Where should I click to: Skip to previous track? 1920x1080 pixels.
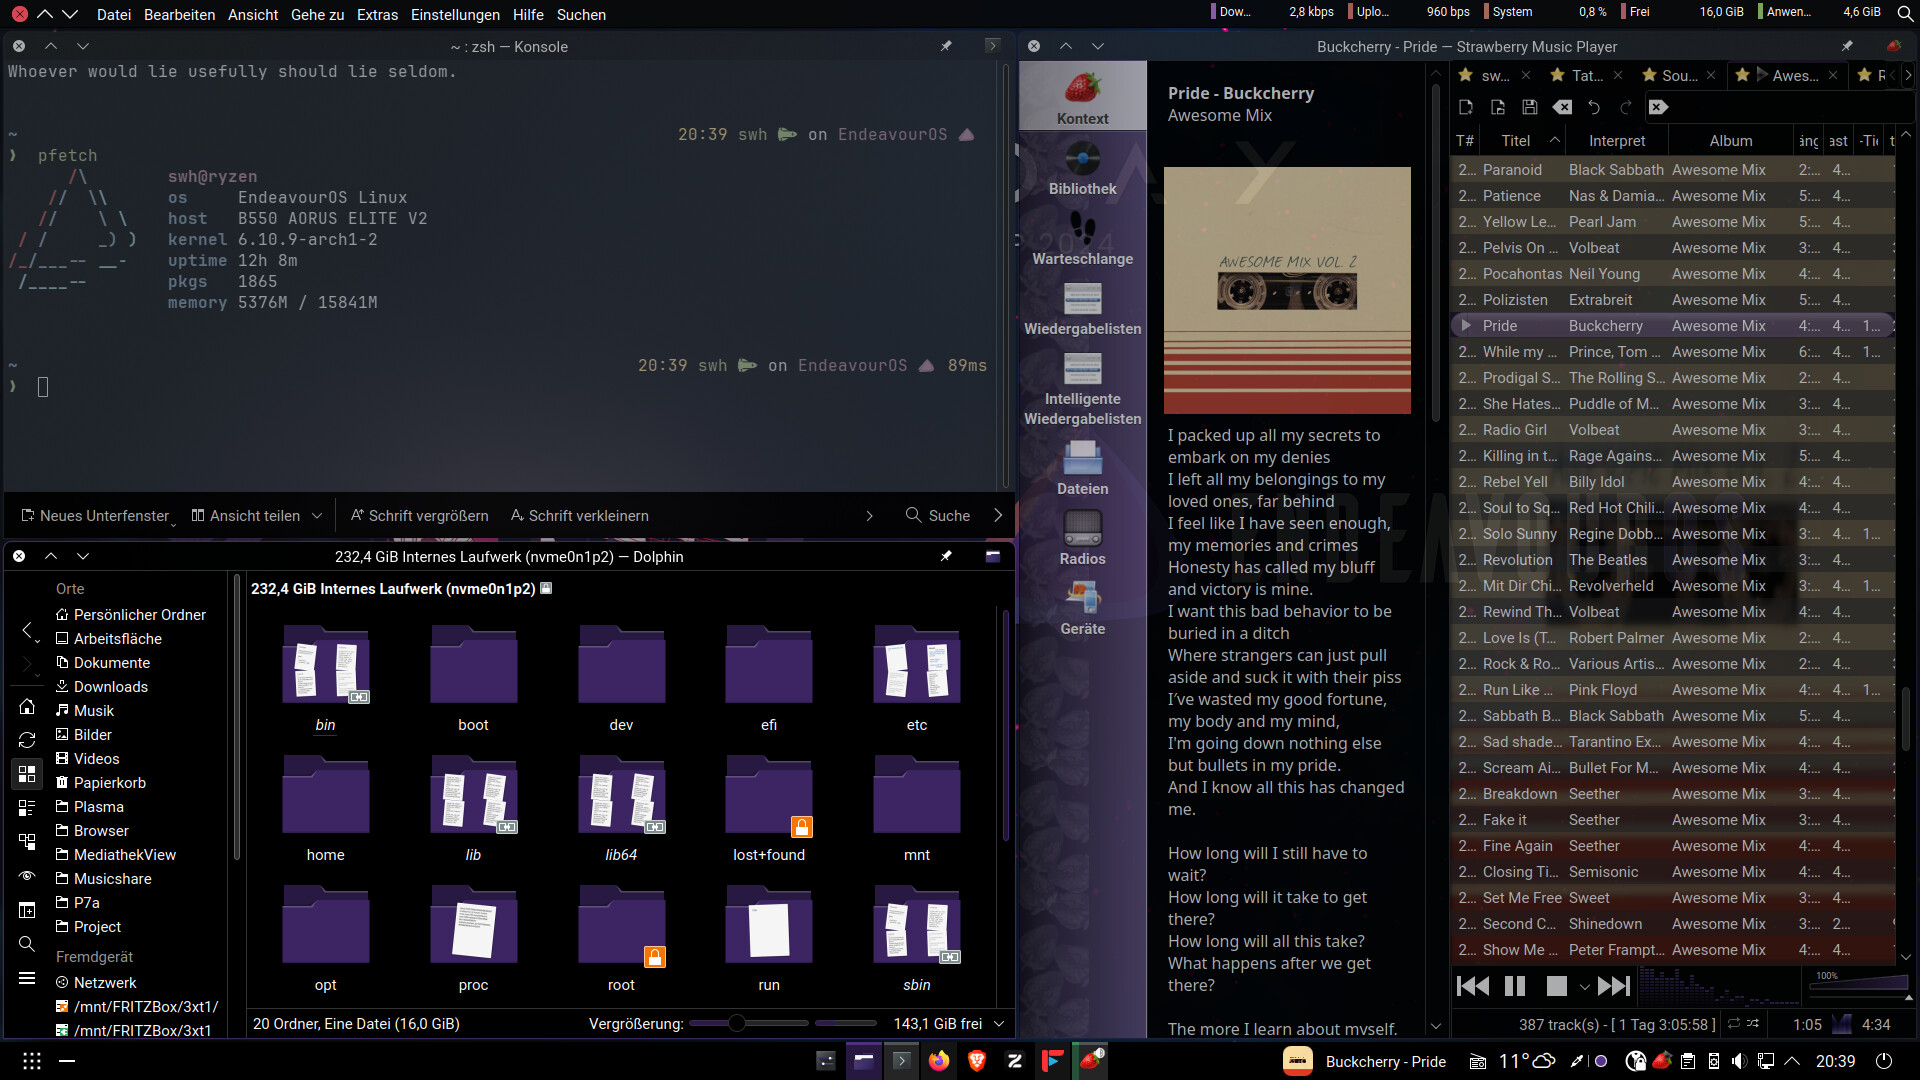coord(1472,986)
